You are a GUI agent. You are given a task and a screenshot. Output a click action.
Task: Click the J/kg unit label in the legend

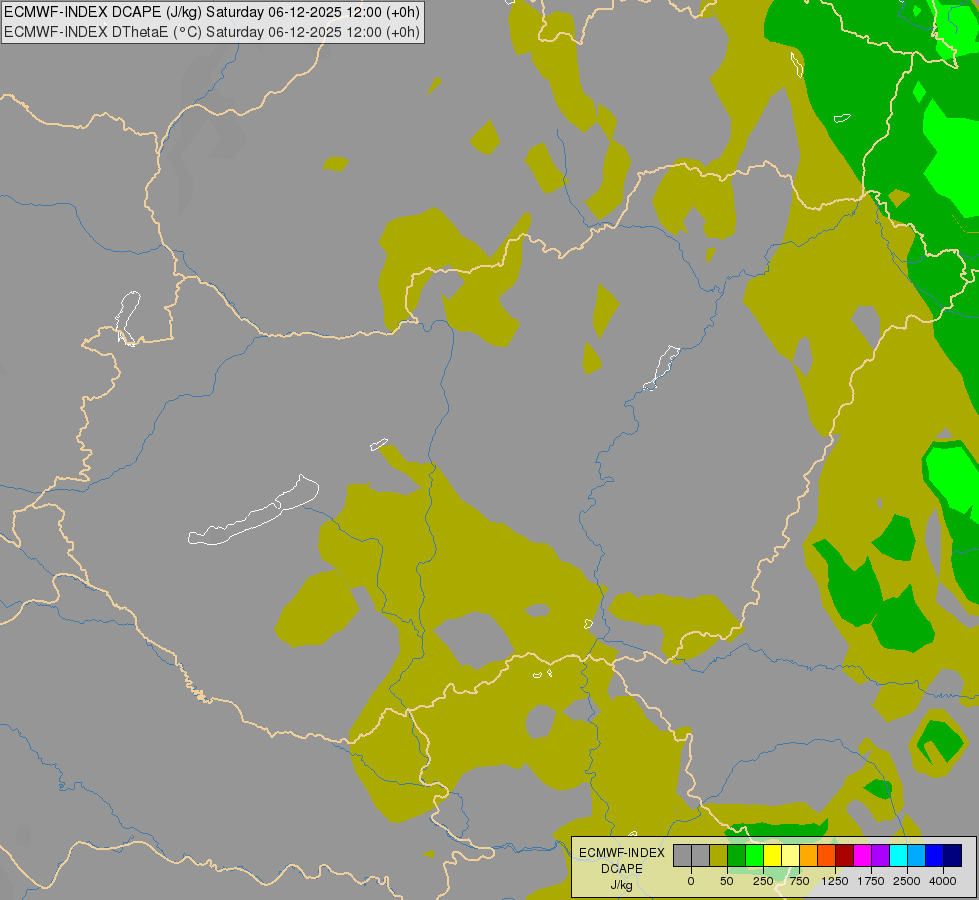[x=622, y=885]
